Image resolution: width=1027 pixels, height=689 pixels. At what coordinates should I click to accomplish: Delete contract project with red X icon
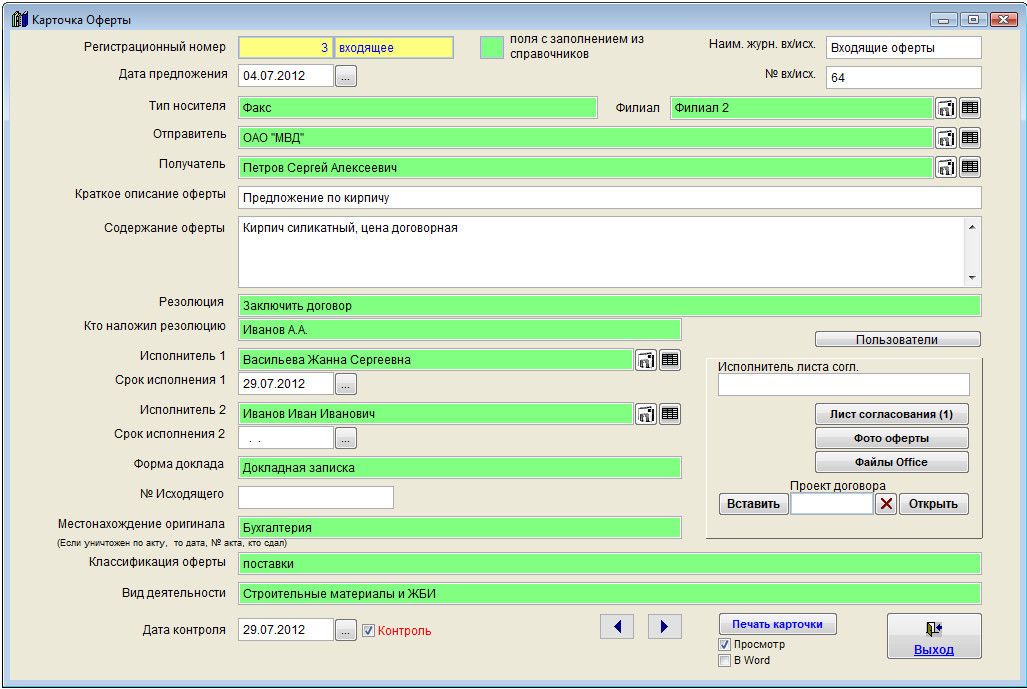click(x=886, y=504)
